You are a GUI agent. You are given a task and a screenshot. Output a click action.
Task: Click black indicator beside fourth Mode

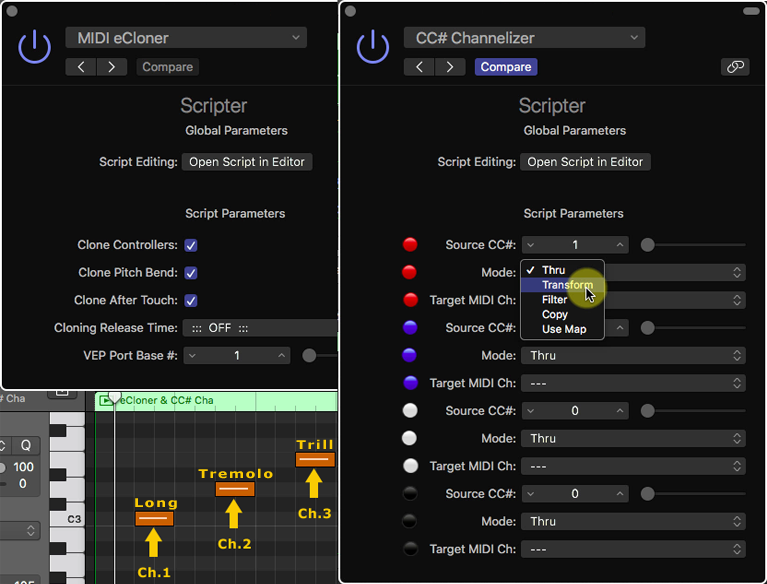pyautogui.click(x=409, y=521)
